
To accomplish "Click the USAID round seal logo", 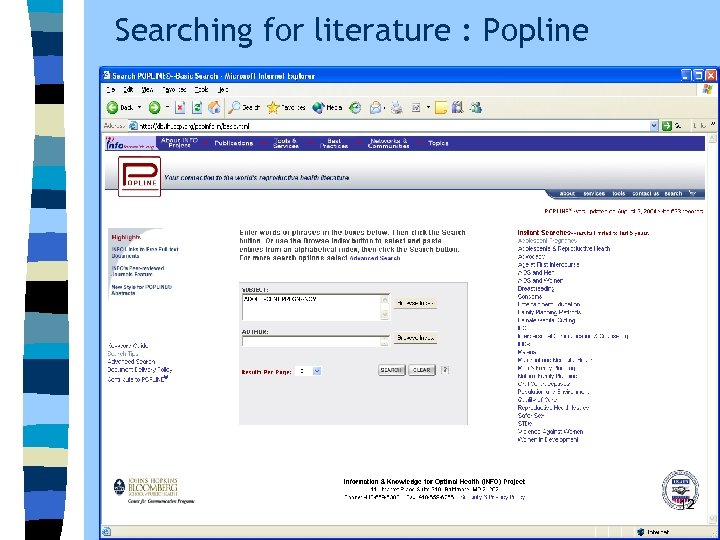I will click(680, 489).
